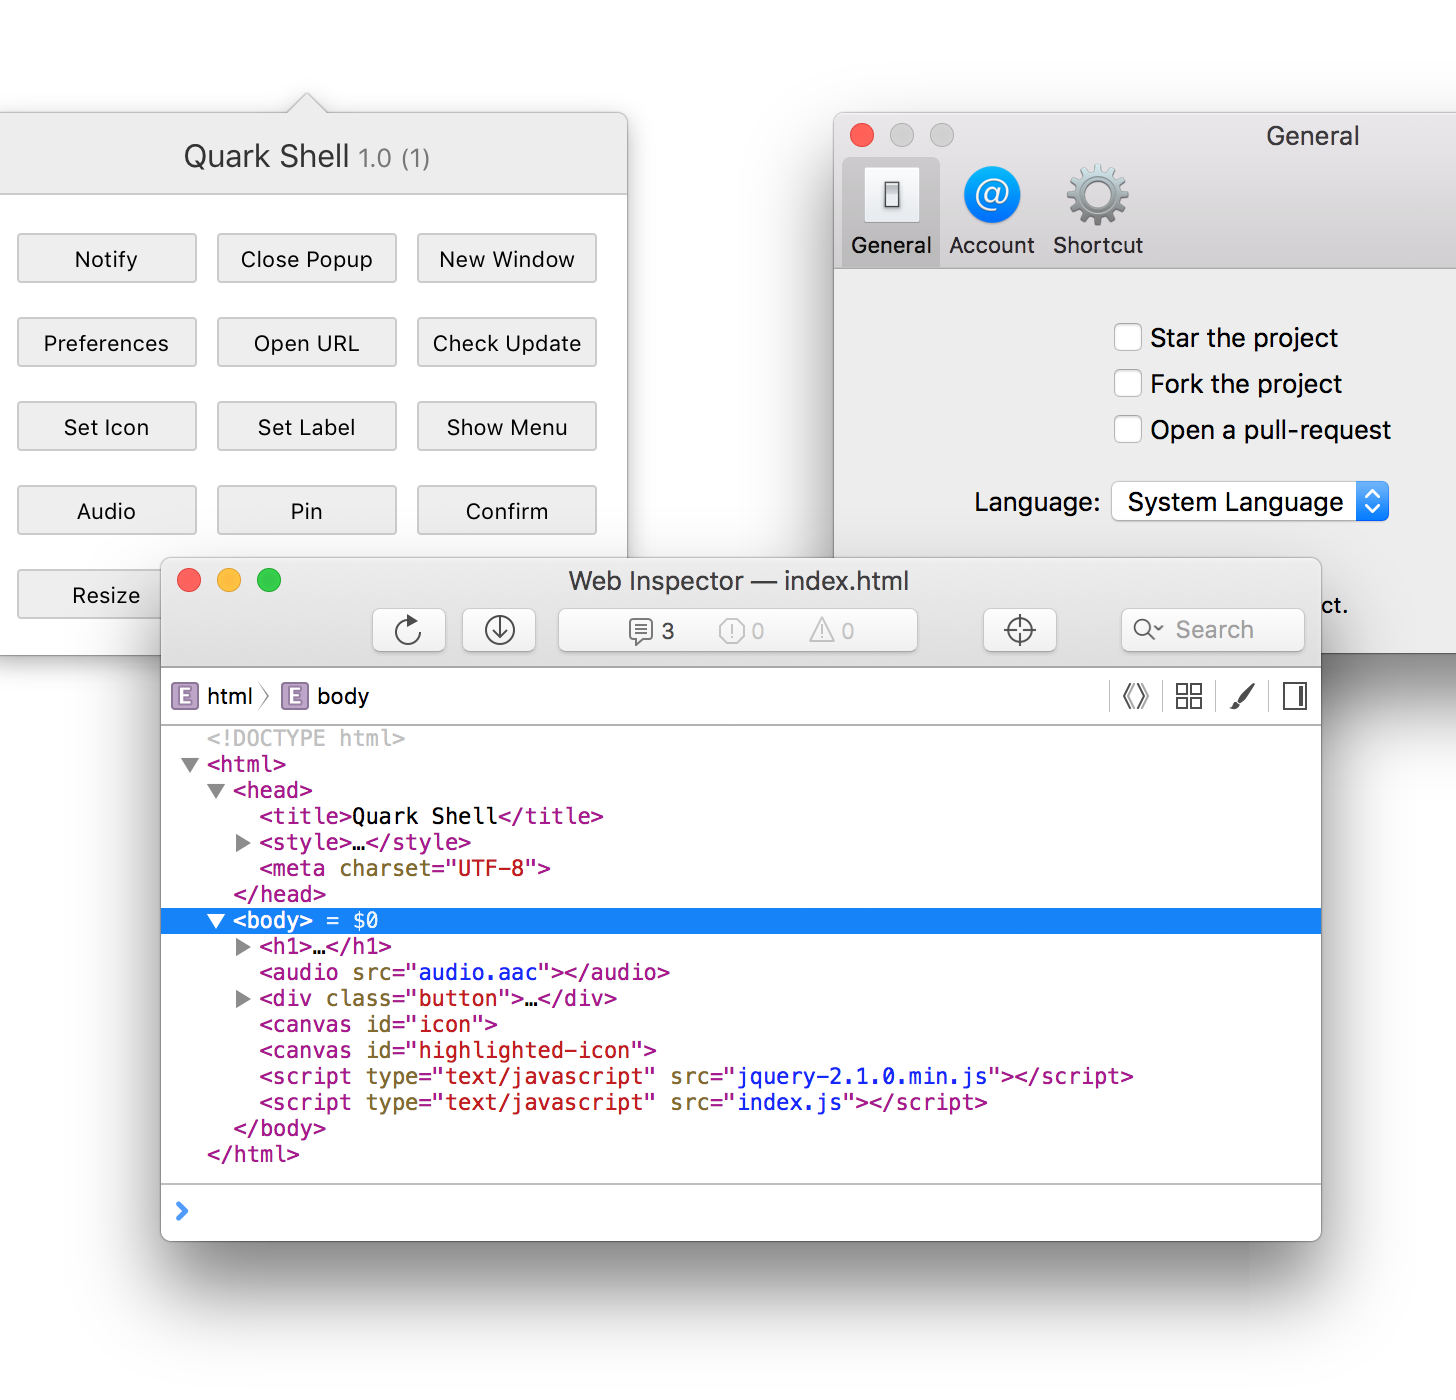
Task: Click the paint flashing brush icon
Action: (1242, 696)
